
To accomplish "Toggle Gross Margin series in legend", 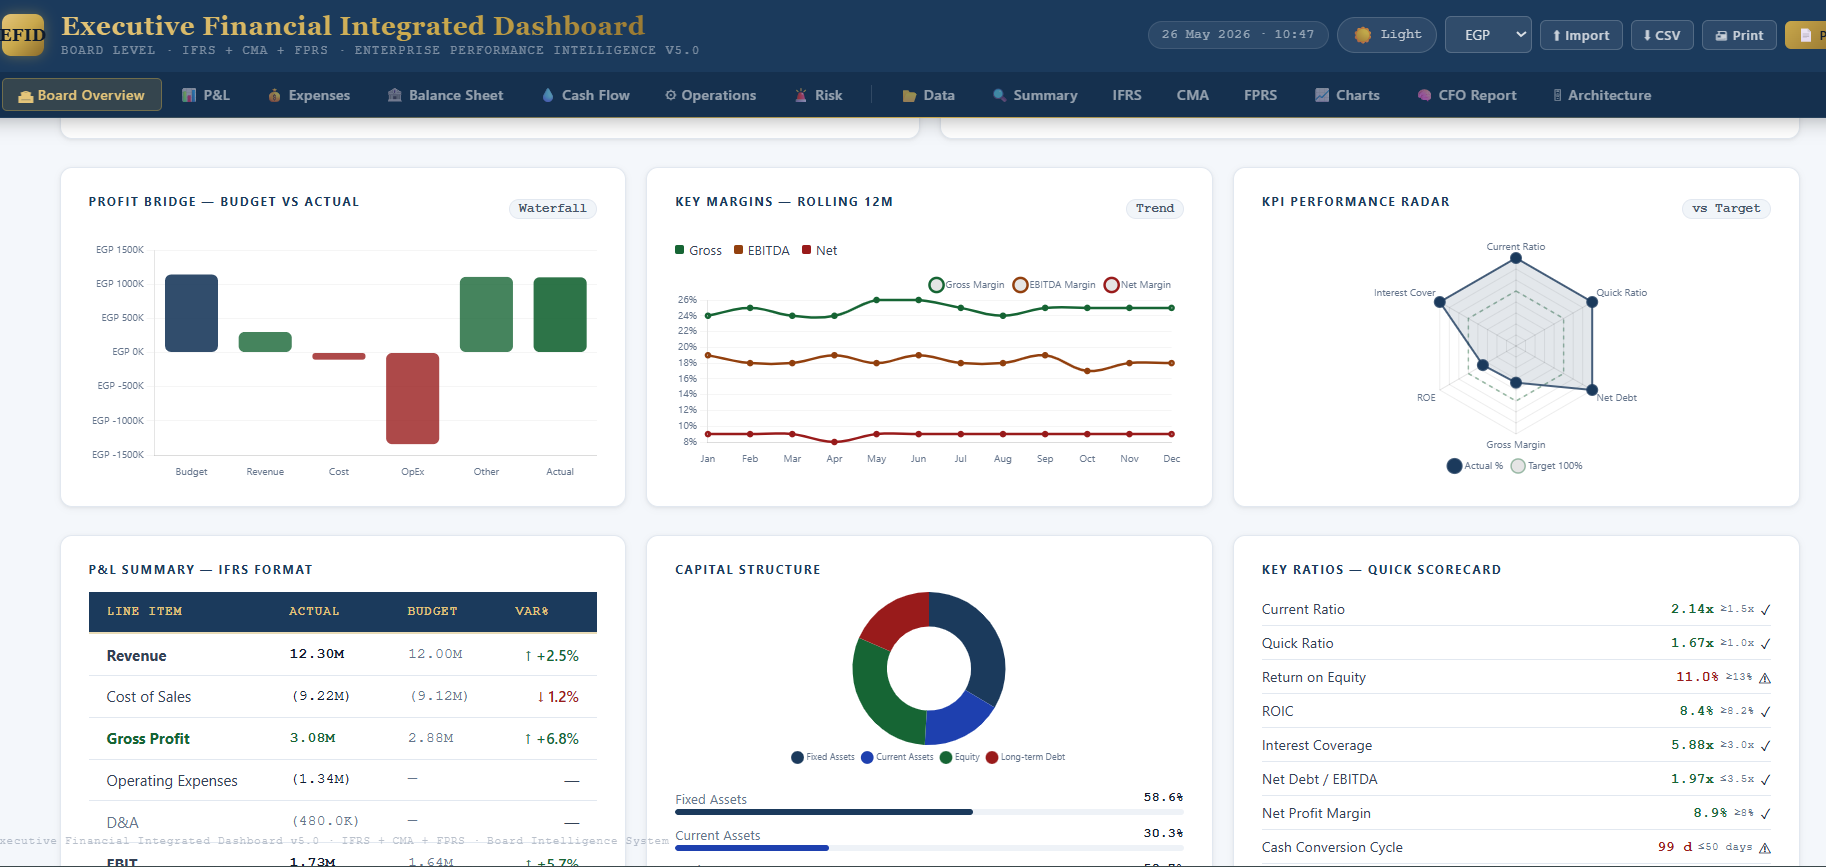I will (967, 285).
